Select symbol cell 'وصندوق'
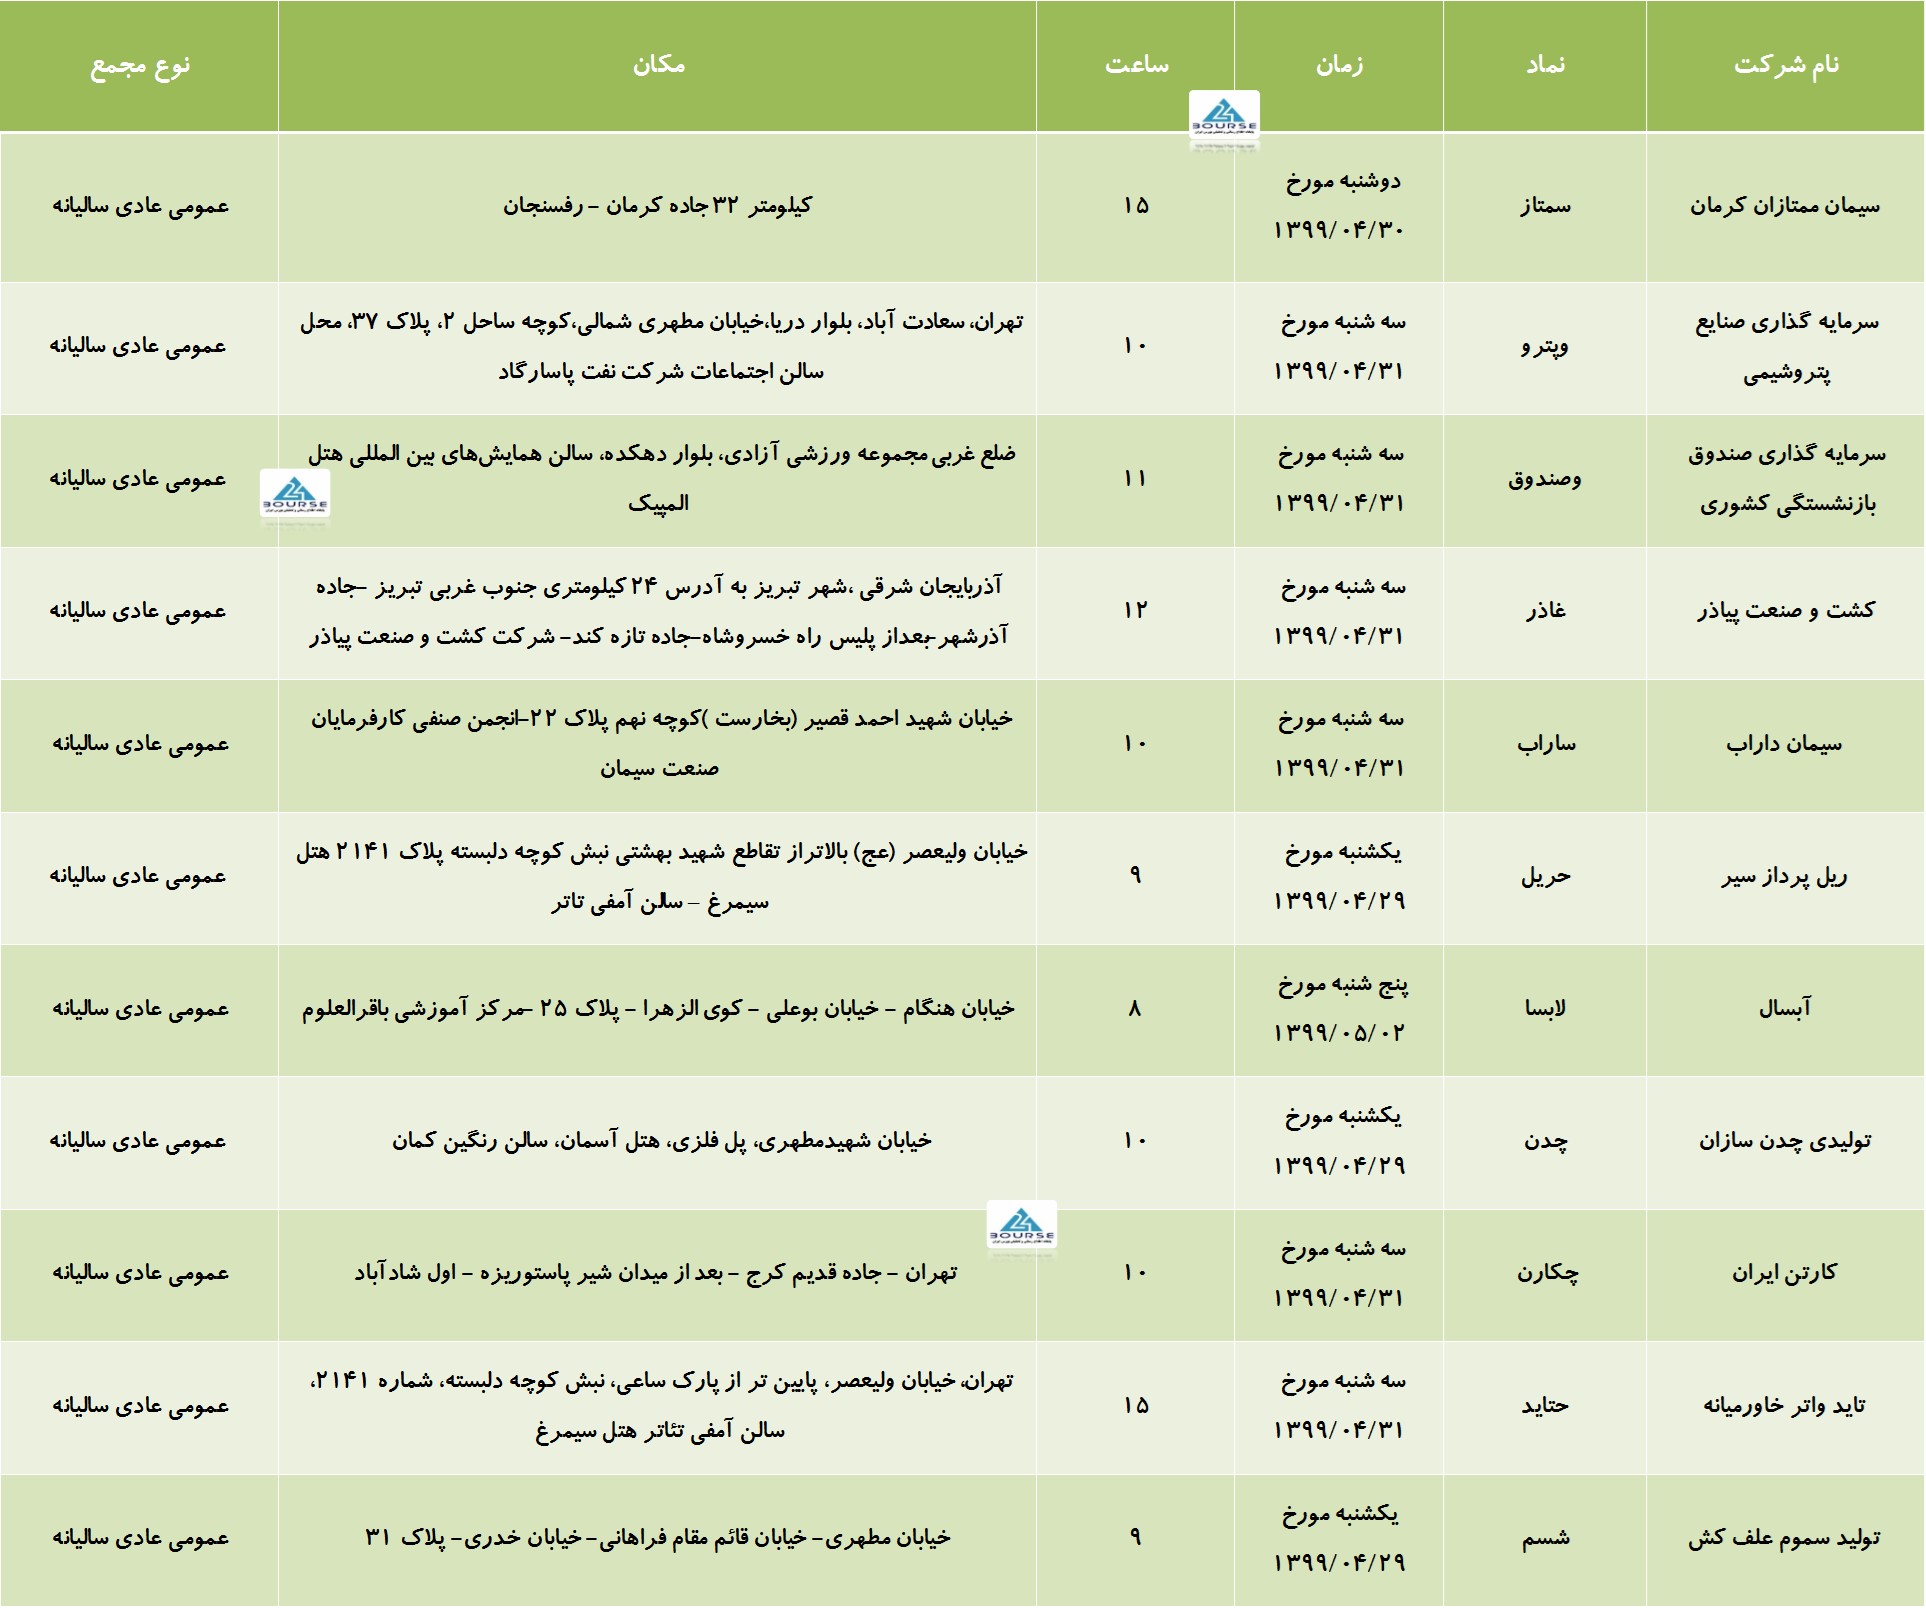1926x1608 pixels. (x=1545, y=479)
